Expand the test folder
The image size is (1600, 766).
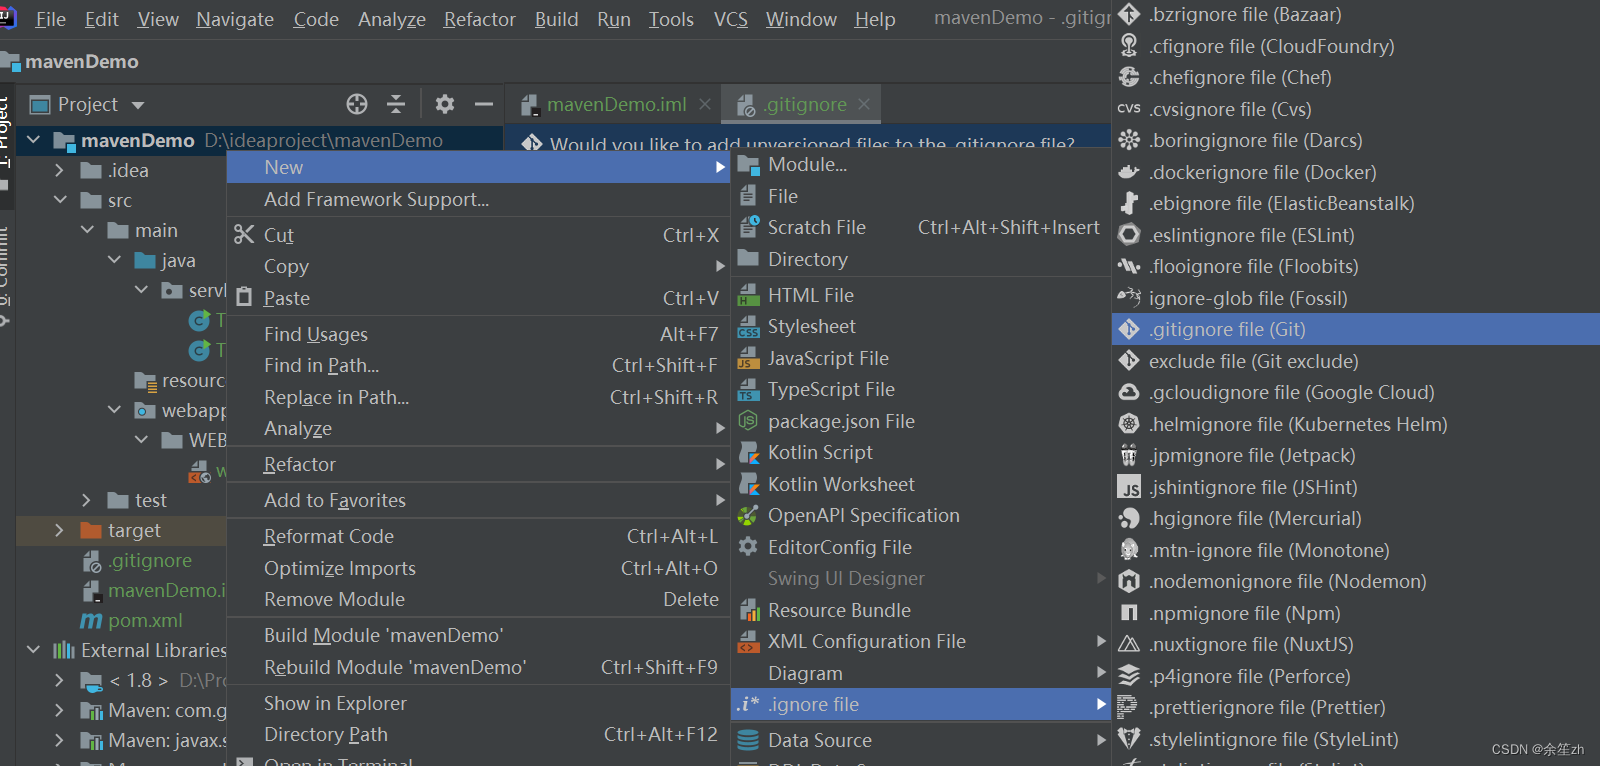[87, 500]
